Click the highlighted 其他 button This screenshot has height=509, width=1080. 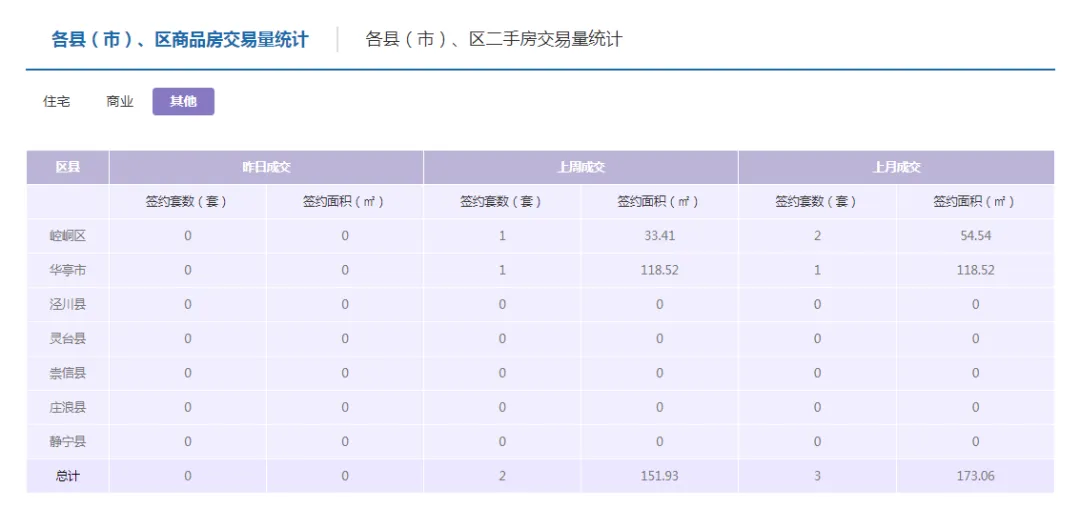[183, 102]
